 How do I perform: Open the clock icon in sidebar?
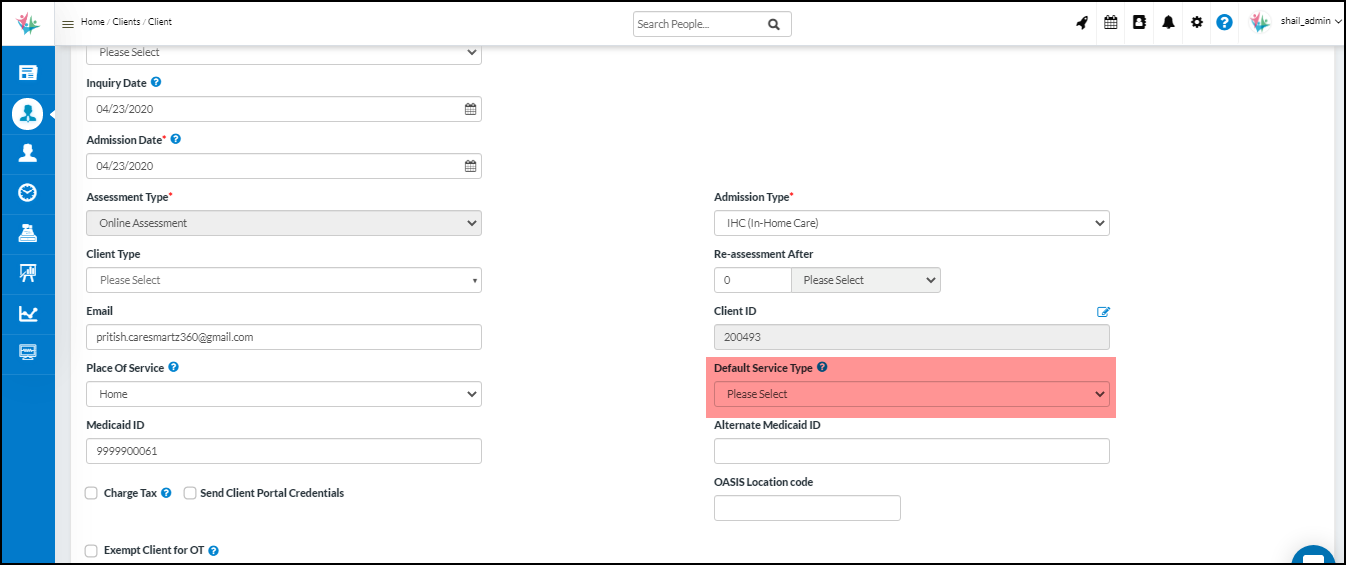(x=27, y=192)
